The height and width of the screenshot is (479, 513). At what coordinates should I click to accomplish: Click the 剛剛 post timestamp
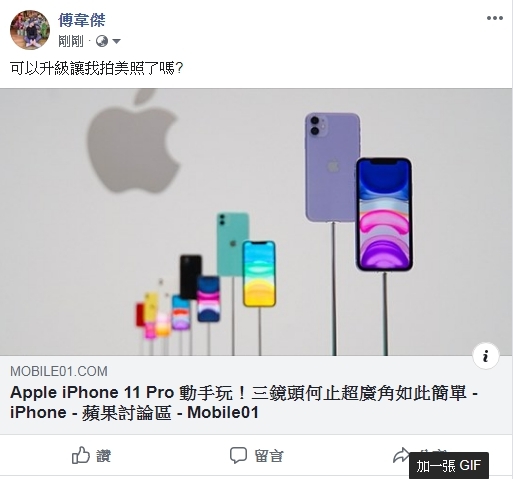(x=71, y=41)
